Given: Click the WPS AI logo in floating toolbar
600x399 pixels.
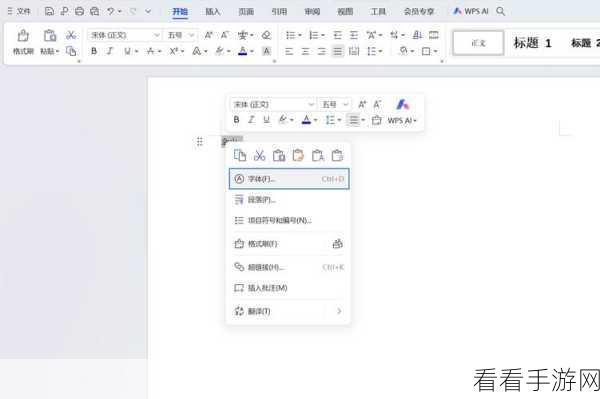Looking at the screenshot, I should click(403, 104).
